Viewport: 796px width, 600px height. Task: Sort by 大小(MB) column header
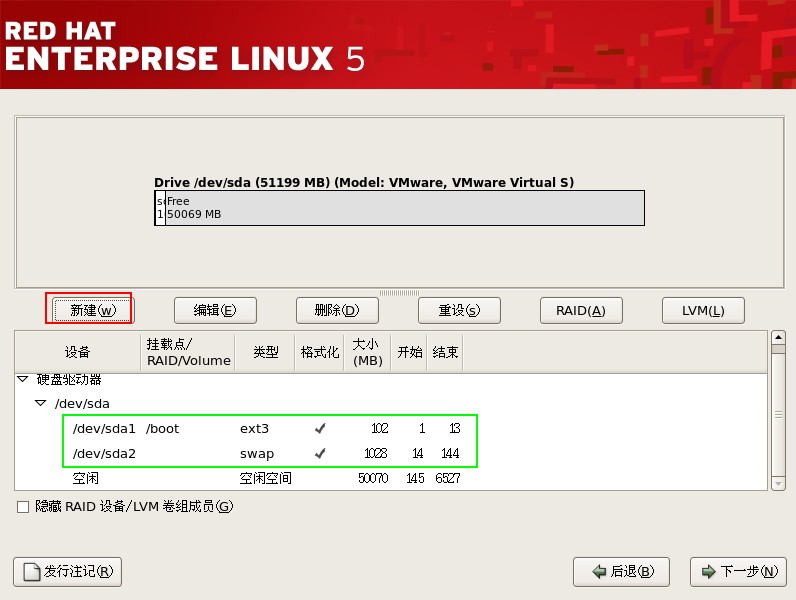point(368,352)
